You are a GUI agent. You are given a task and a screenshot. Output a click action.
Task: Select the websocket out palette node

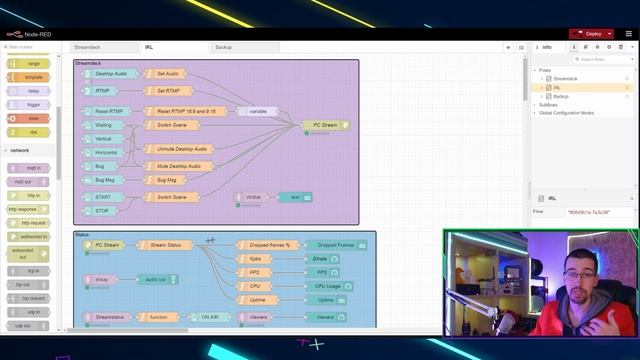point(28,254)
